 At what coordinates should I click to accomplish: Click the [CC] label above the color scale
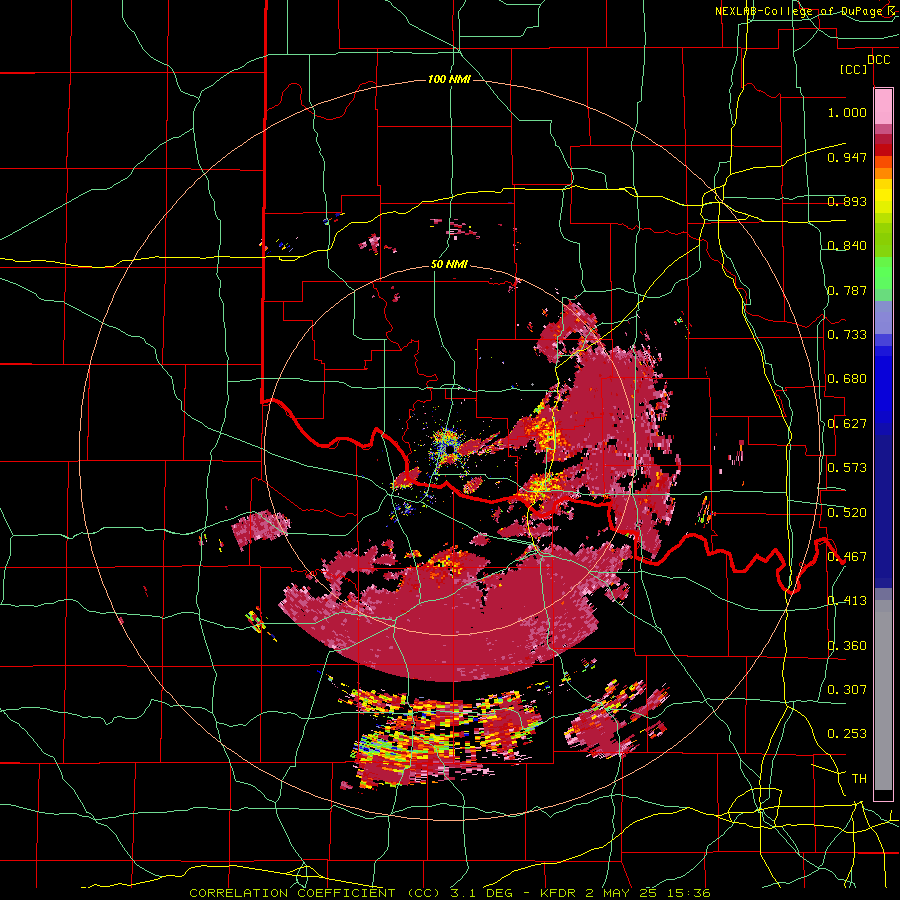(x=854, y=69)
